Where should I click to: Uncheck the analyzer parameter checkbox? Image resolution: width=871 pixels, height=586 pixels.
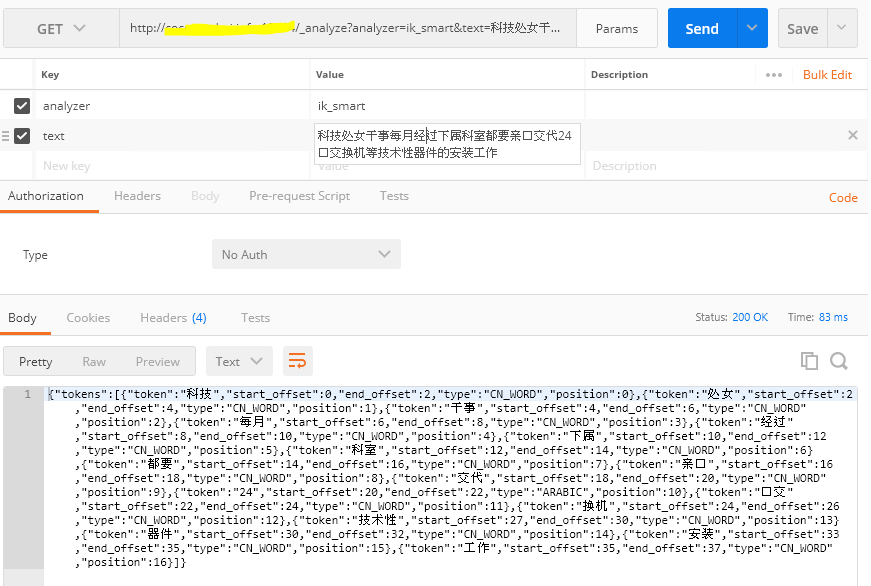(23, 105)
